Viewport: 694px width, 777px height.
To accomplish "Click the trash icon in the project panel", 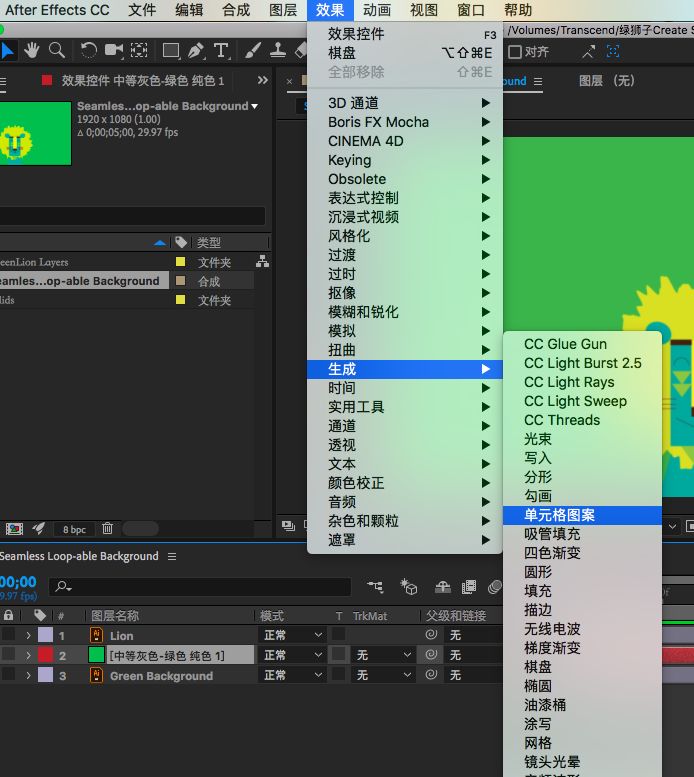I will point(107,528).
